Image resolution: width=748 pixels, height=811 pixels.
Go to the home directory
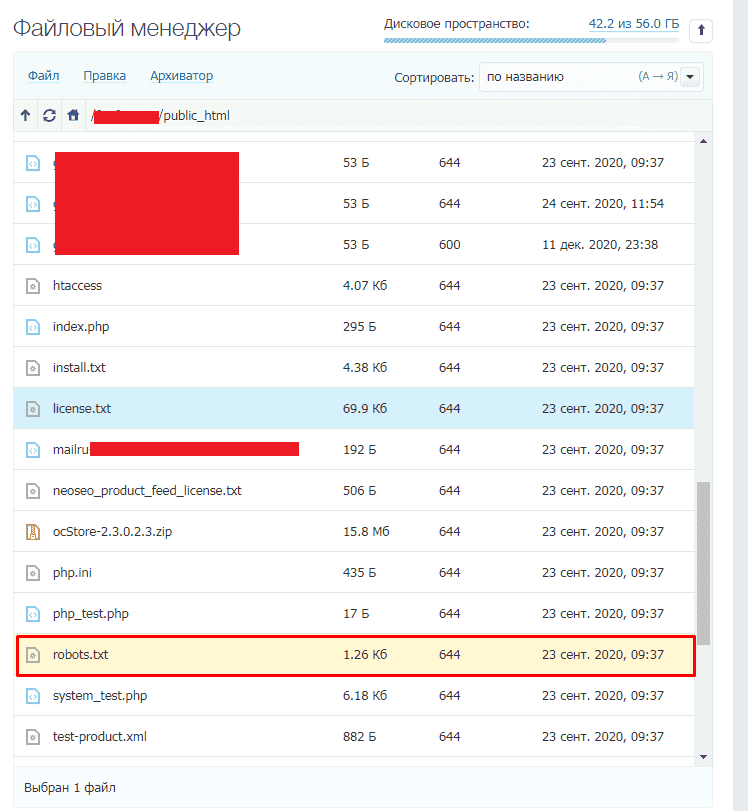point(73,115)
